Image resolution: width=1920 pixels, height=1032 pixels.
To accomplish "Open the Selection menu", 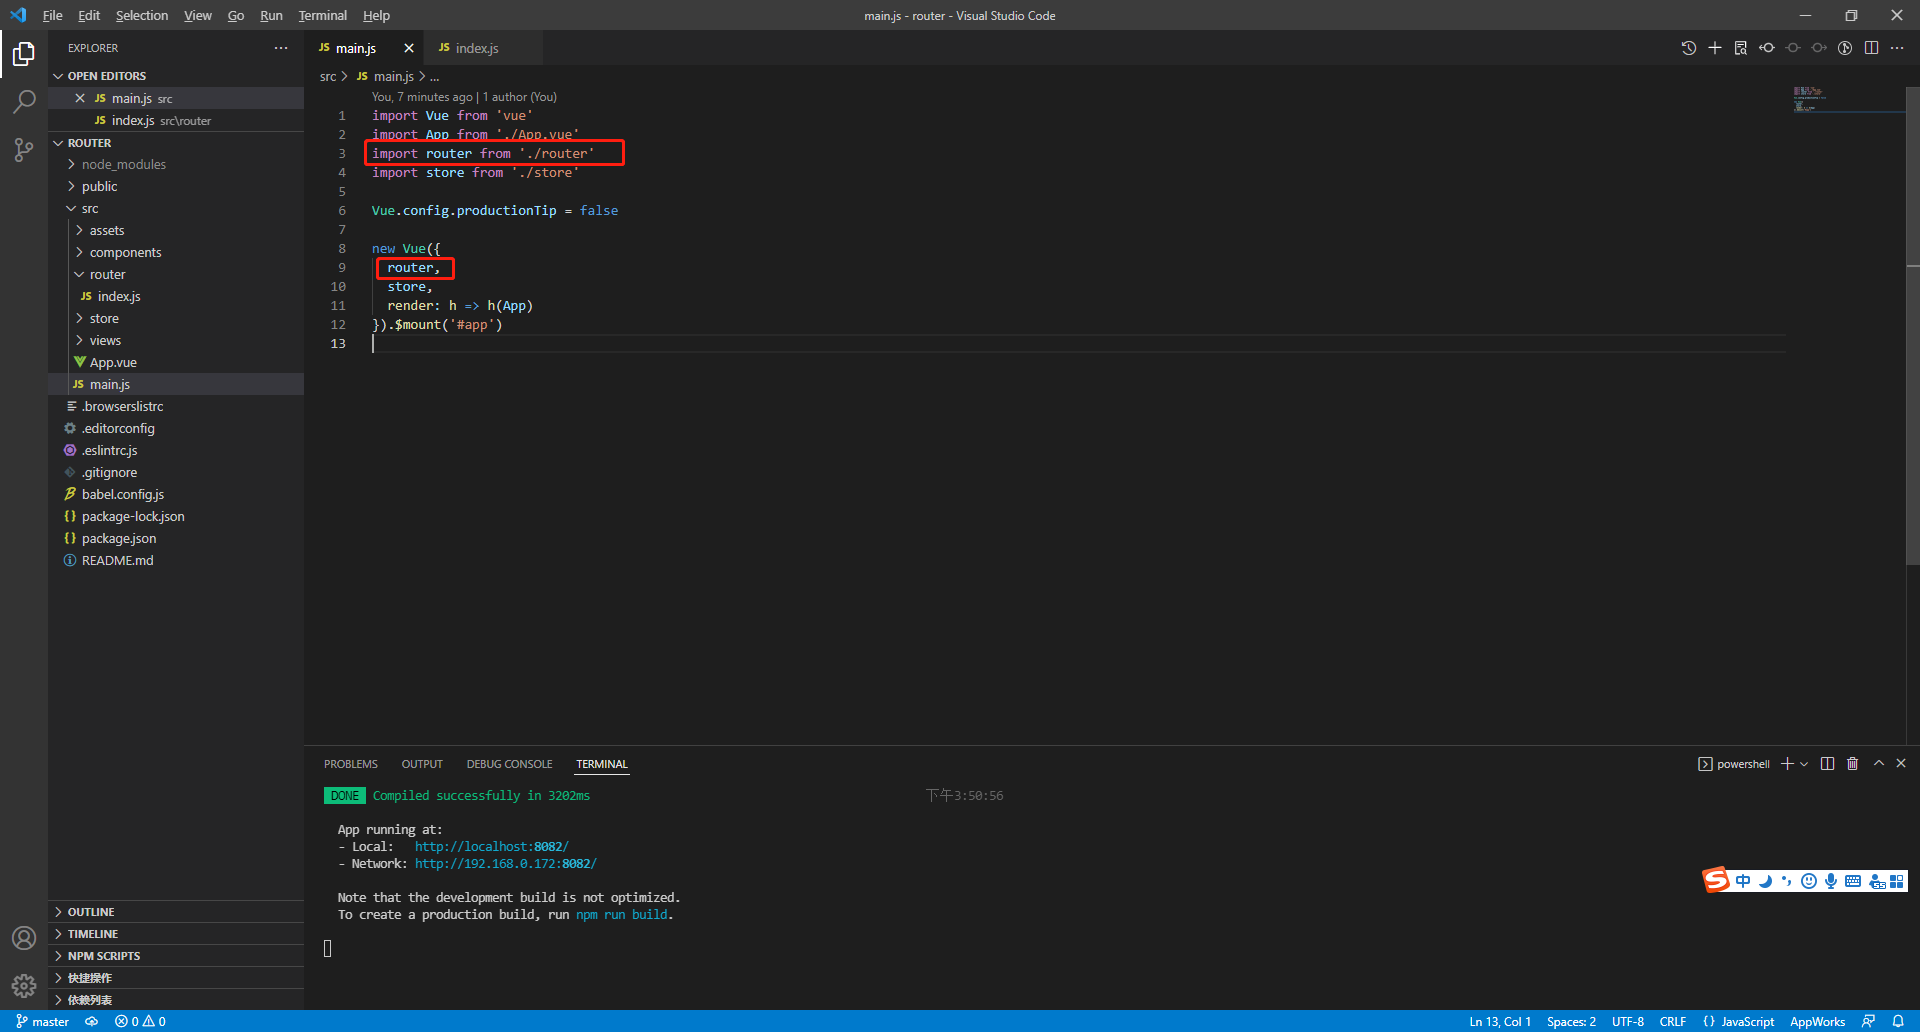I will tap(142, 15).
